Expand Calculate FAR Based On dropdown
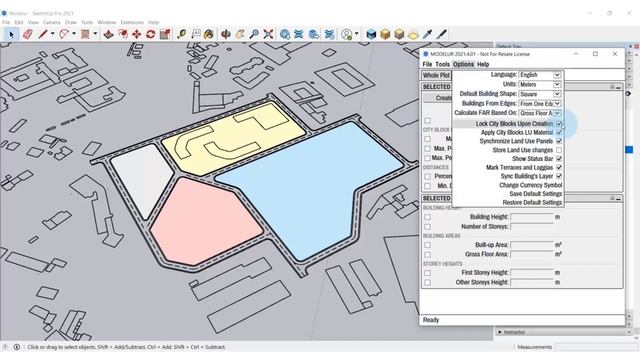The width and height of the screenshot is (640, 360). pyautogui.click(x=540, y=113)
